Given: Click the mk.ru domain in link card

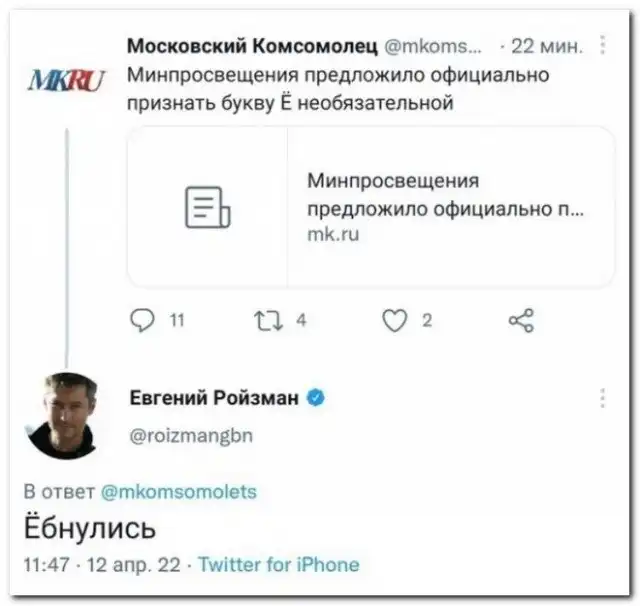Looking at the screenshot, I should (x=332, y=235).
